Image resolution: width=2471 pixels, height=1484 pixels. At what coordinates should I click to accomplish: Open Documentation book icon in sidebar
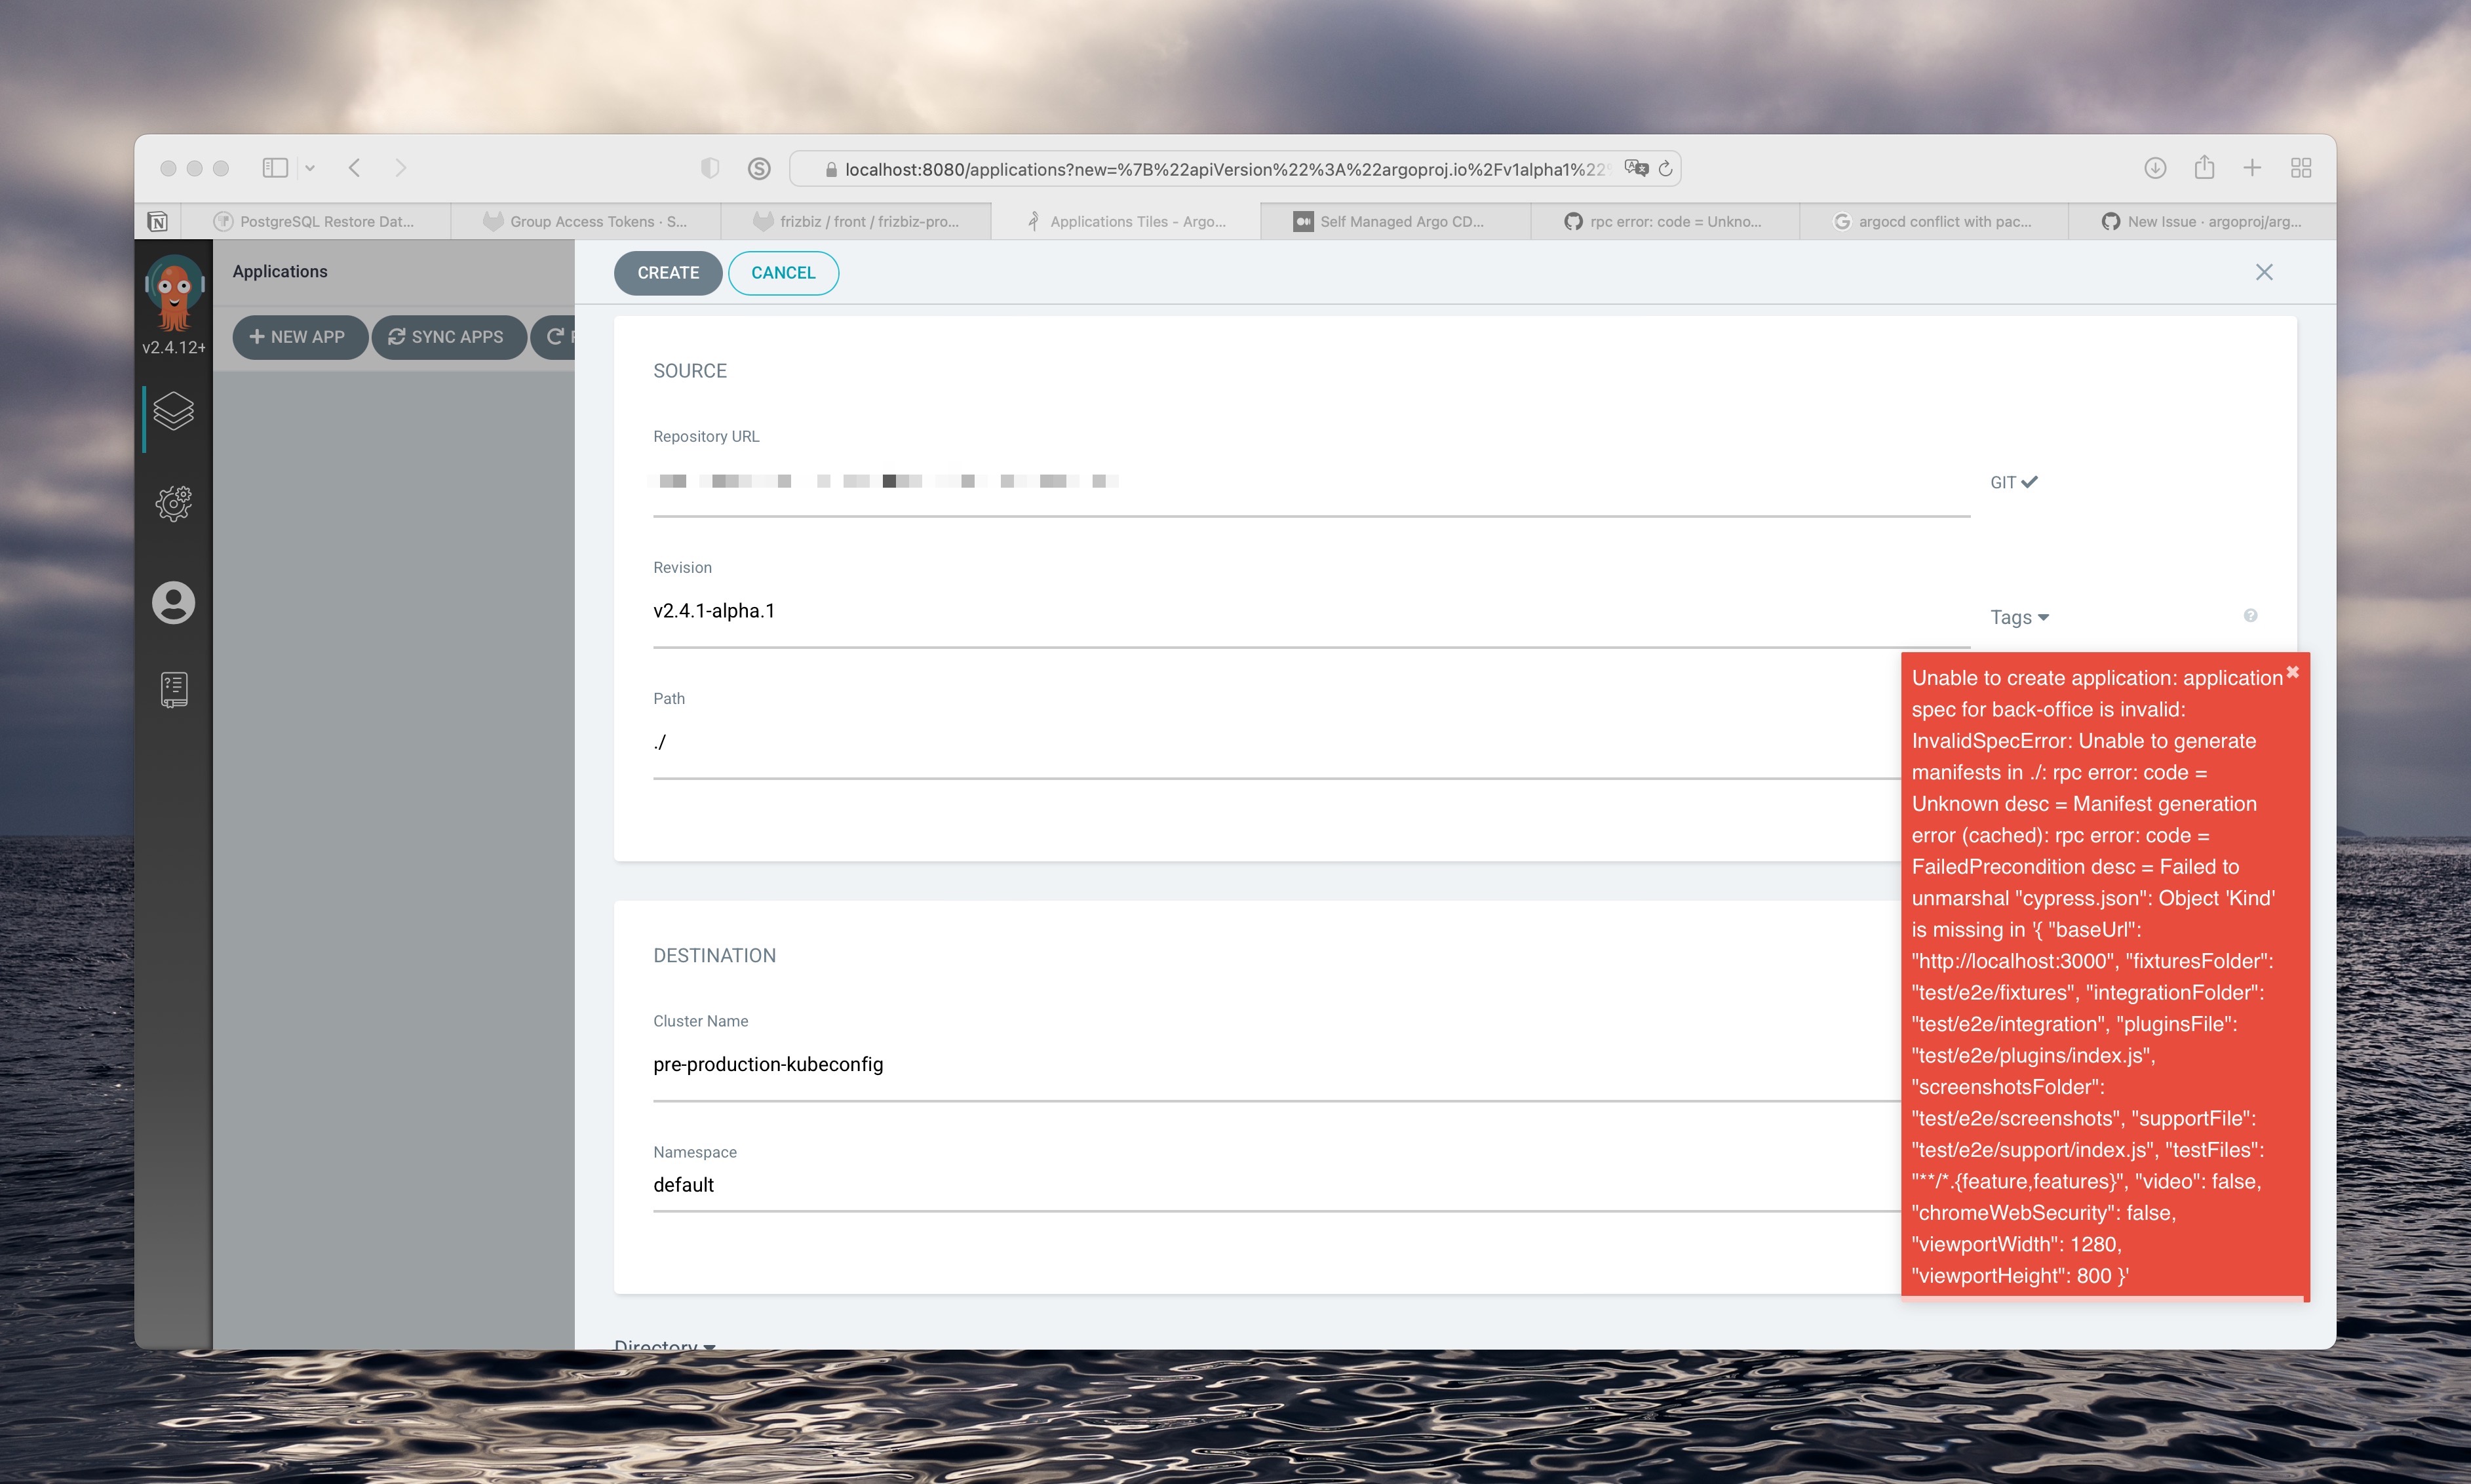[173, 689]
